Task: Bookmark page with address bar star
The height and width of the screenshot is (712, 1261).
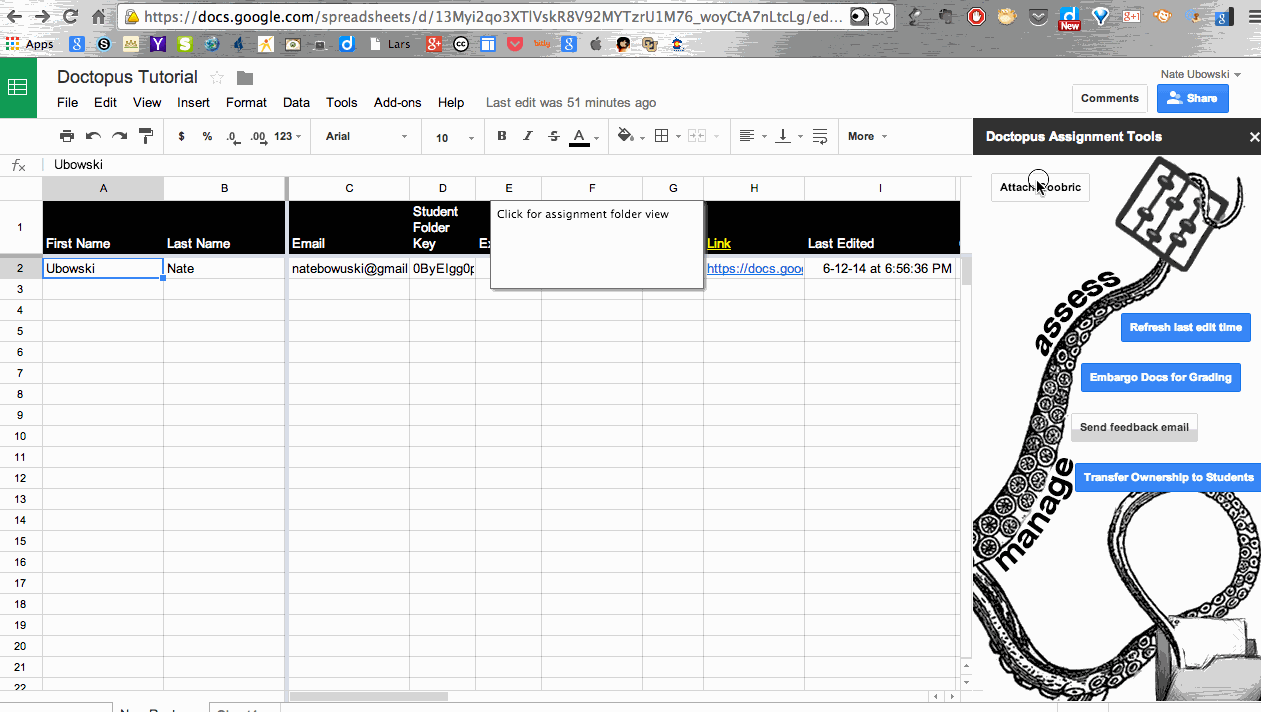Action: click(881, 17)
